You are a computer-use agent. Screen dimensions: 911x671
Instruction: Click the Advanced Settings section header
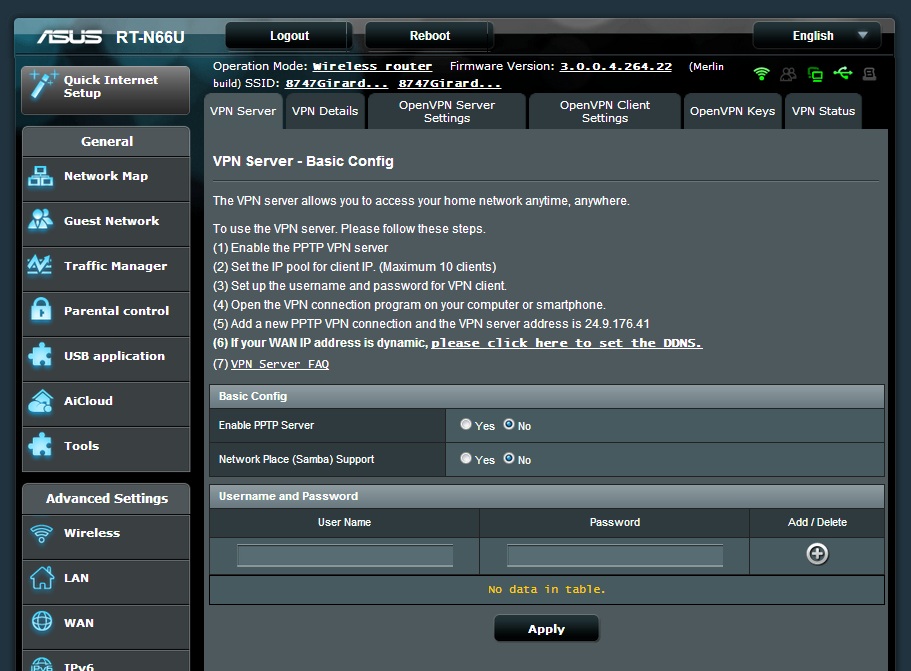coord(106,498)
